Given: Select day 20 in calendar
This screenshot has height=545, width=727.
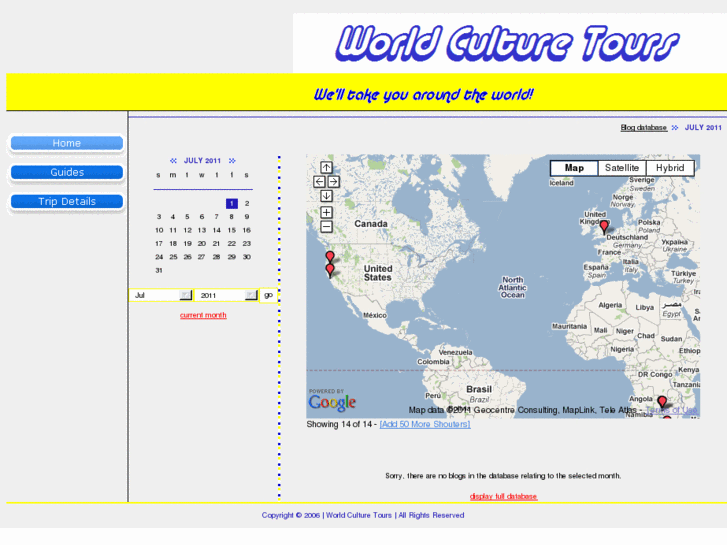Looking at the screenshot, I should coord(202,244).
